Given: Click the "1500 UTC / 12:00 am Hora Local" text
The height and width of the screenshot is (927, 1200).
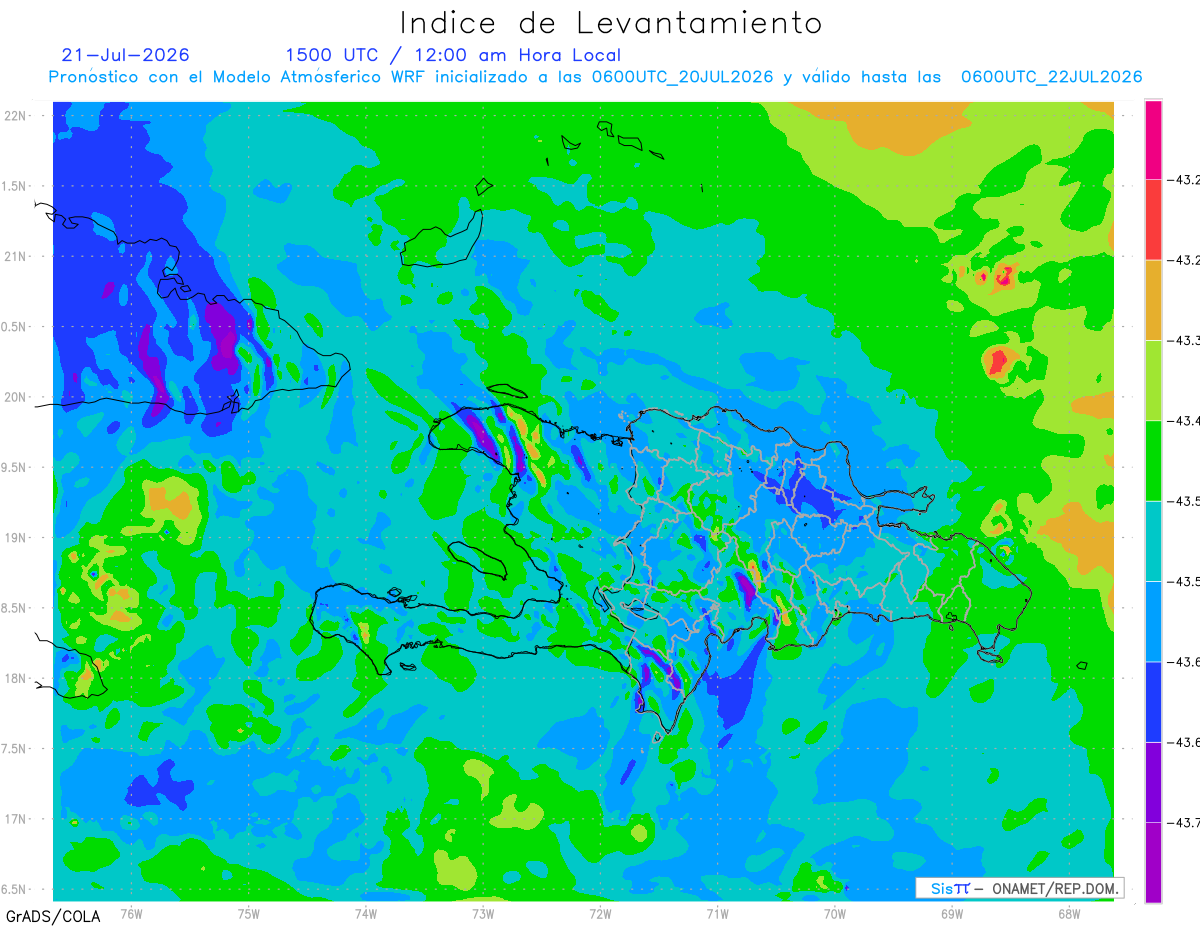Looking at the screenshot, I should click(453, 56).
